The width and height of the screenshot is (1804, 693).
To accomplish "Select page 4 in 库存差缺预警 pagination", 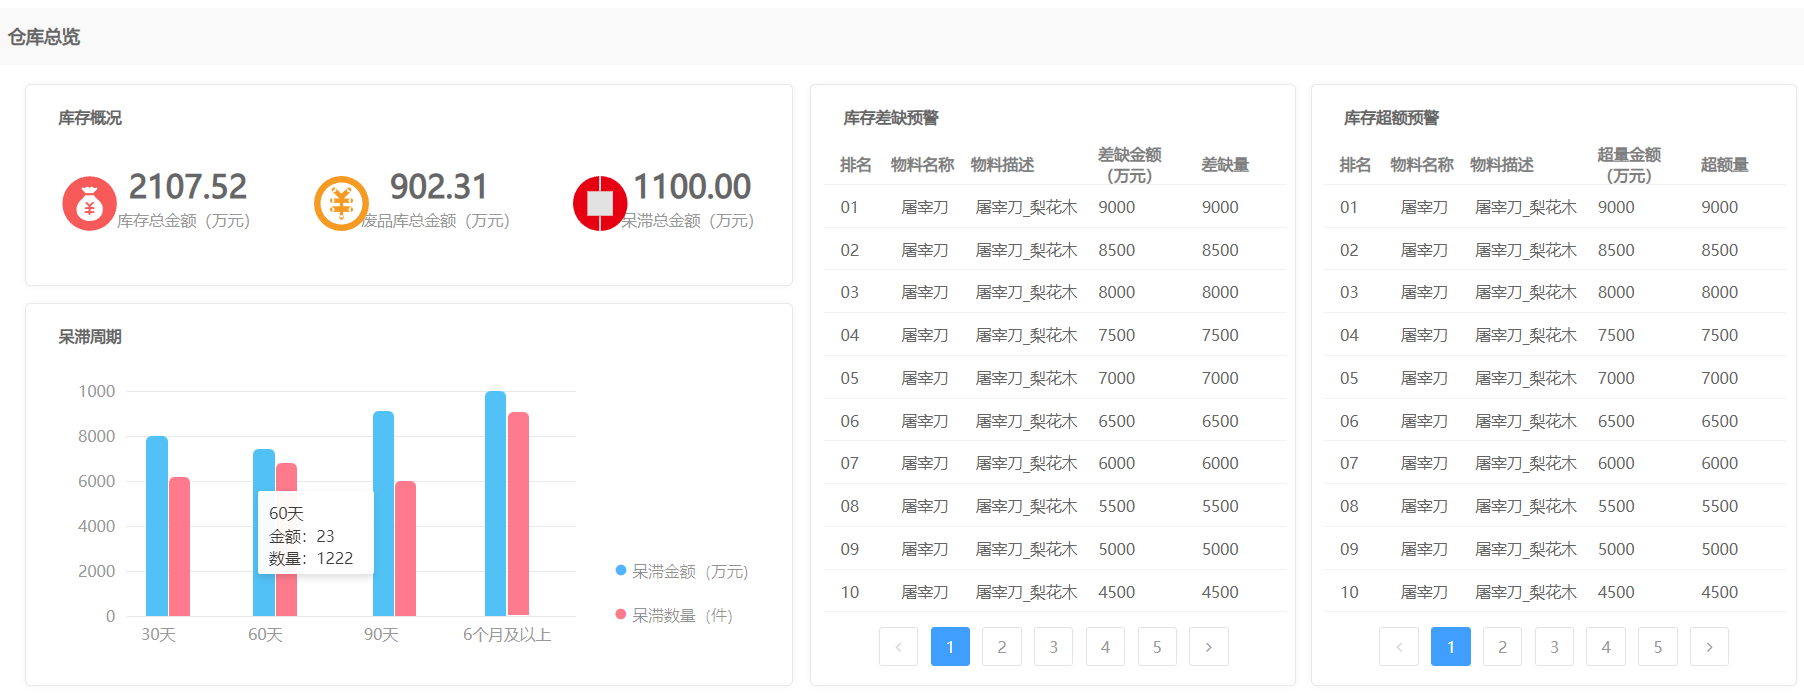I will (x=1105, y=647).
